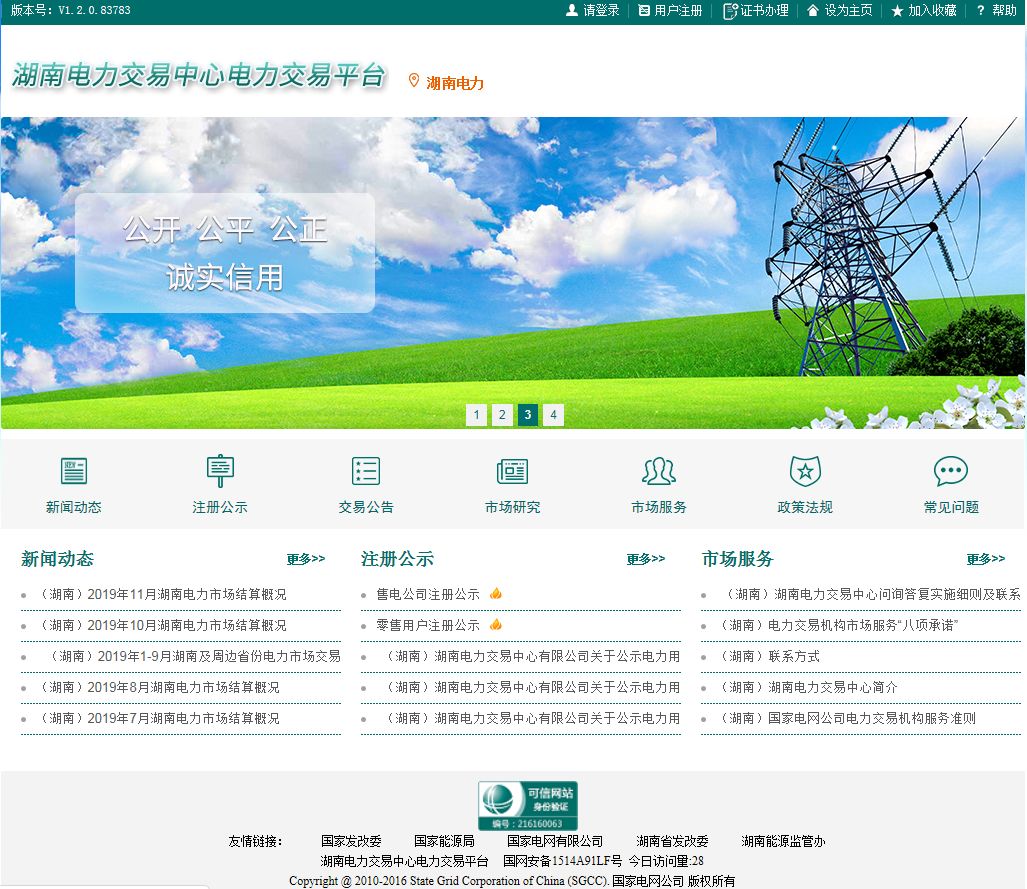Open 电力交易机构市场服务"八项承诺" link
This screenshot has width=1027, height=889.
tap(838, 625)
